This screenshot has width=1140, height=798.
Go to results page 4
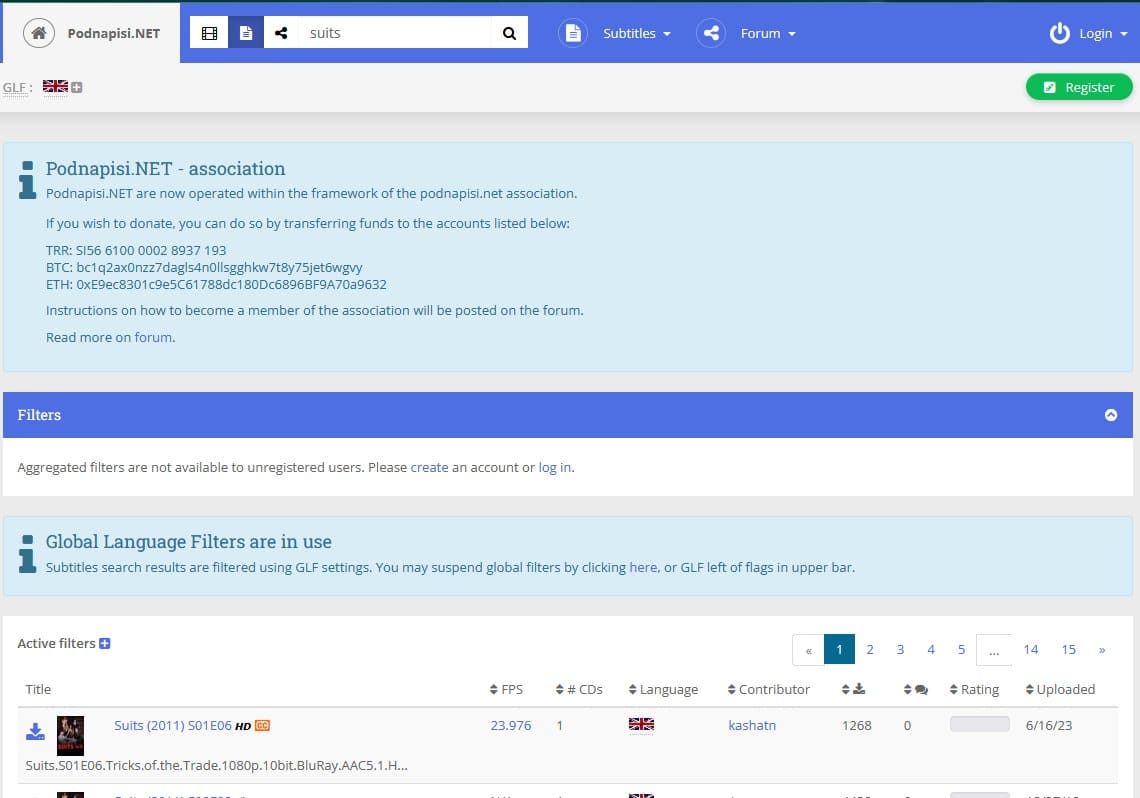[x=931, y=650]
